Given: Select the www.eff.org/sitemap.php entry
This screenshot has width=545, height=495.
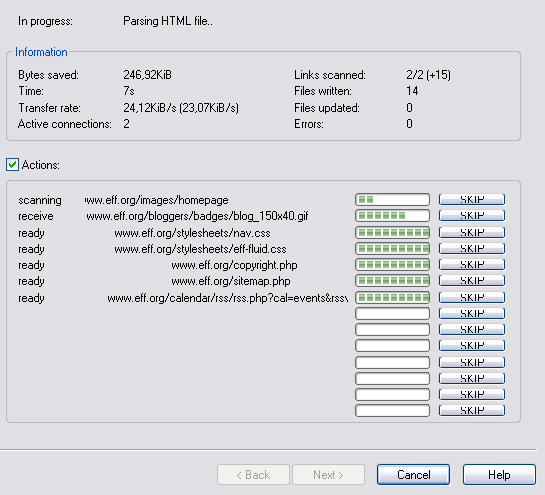Looking at the screenshot, I should point(231,281).
